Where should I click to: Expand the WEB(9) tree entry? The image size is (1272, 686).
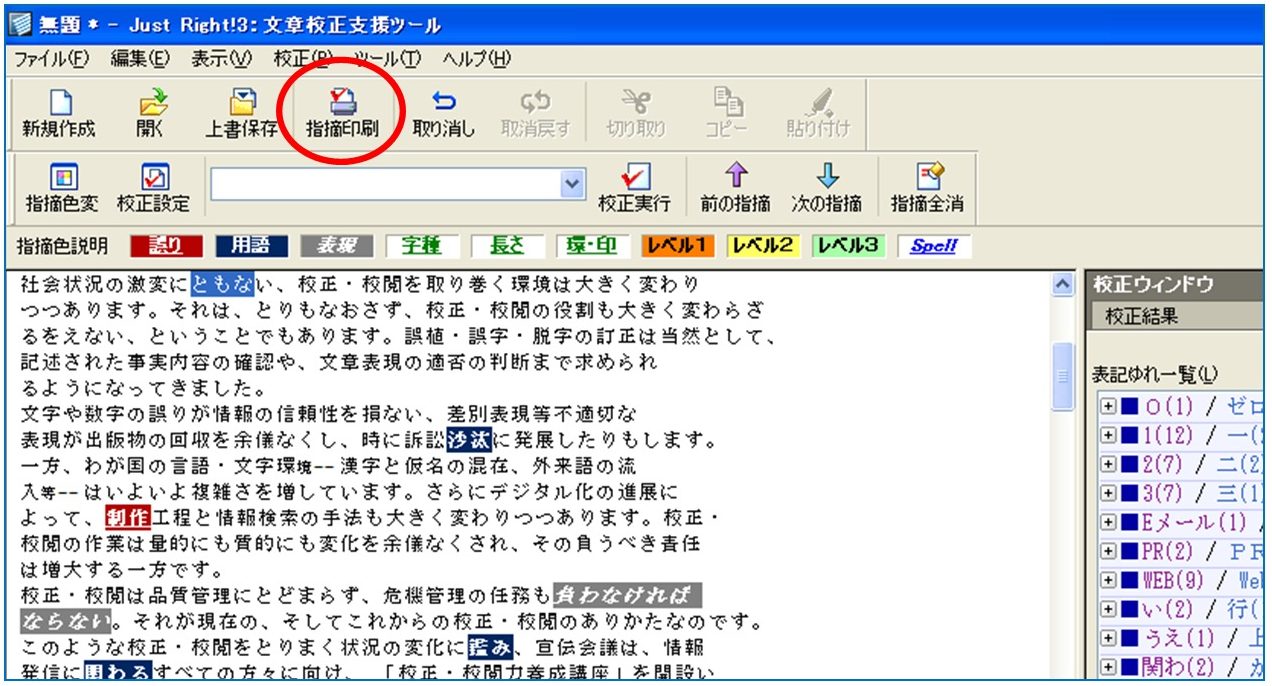click(1107, 580)
